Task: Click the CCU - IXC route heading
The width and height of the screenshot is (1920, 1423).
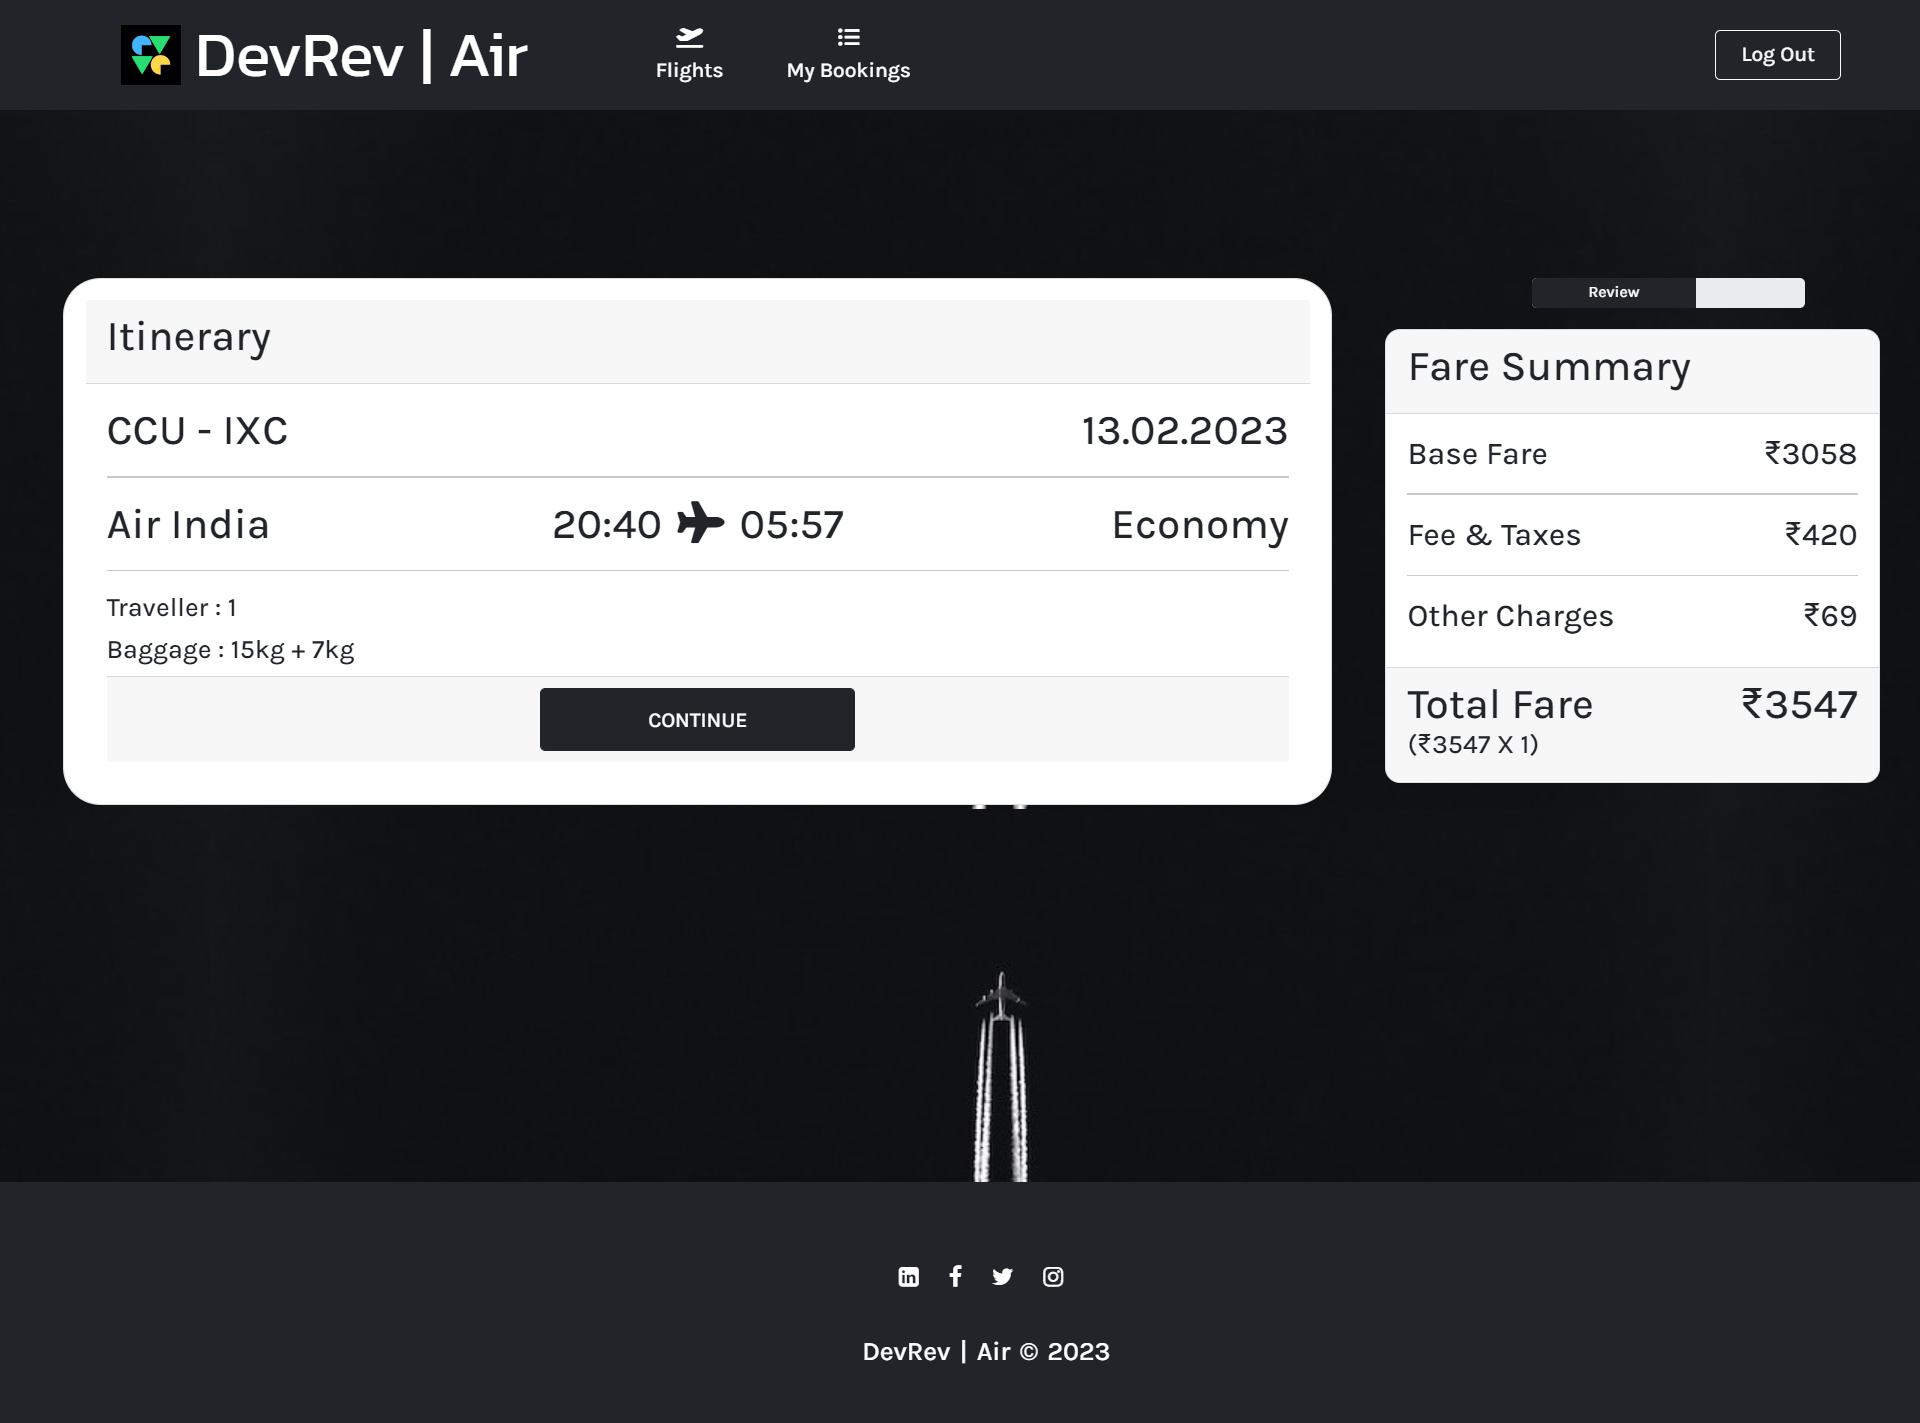Action: (197, 430)
